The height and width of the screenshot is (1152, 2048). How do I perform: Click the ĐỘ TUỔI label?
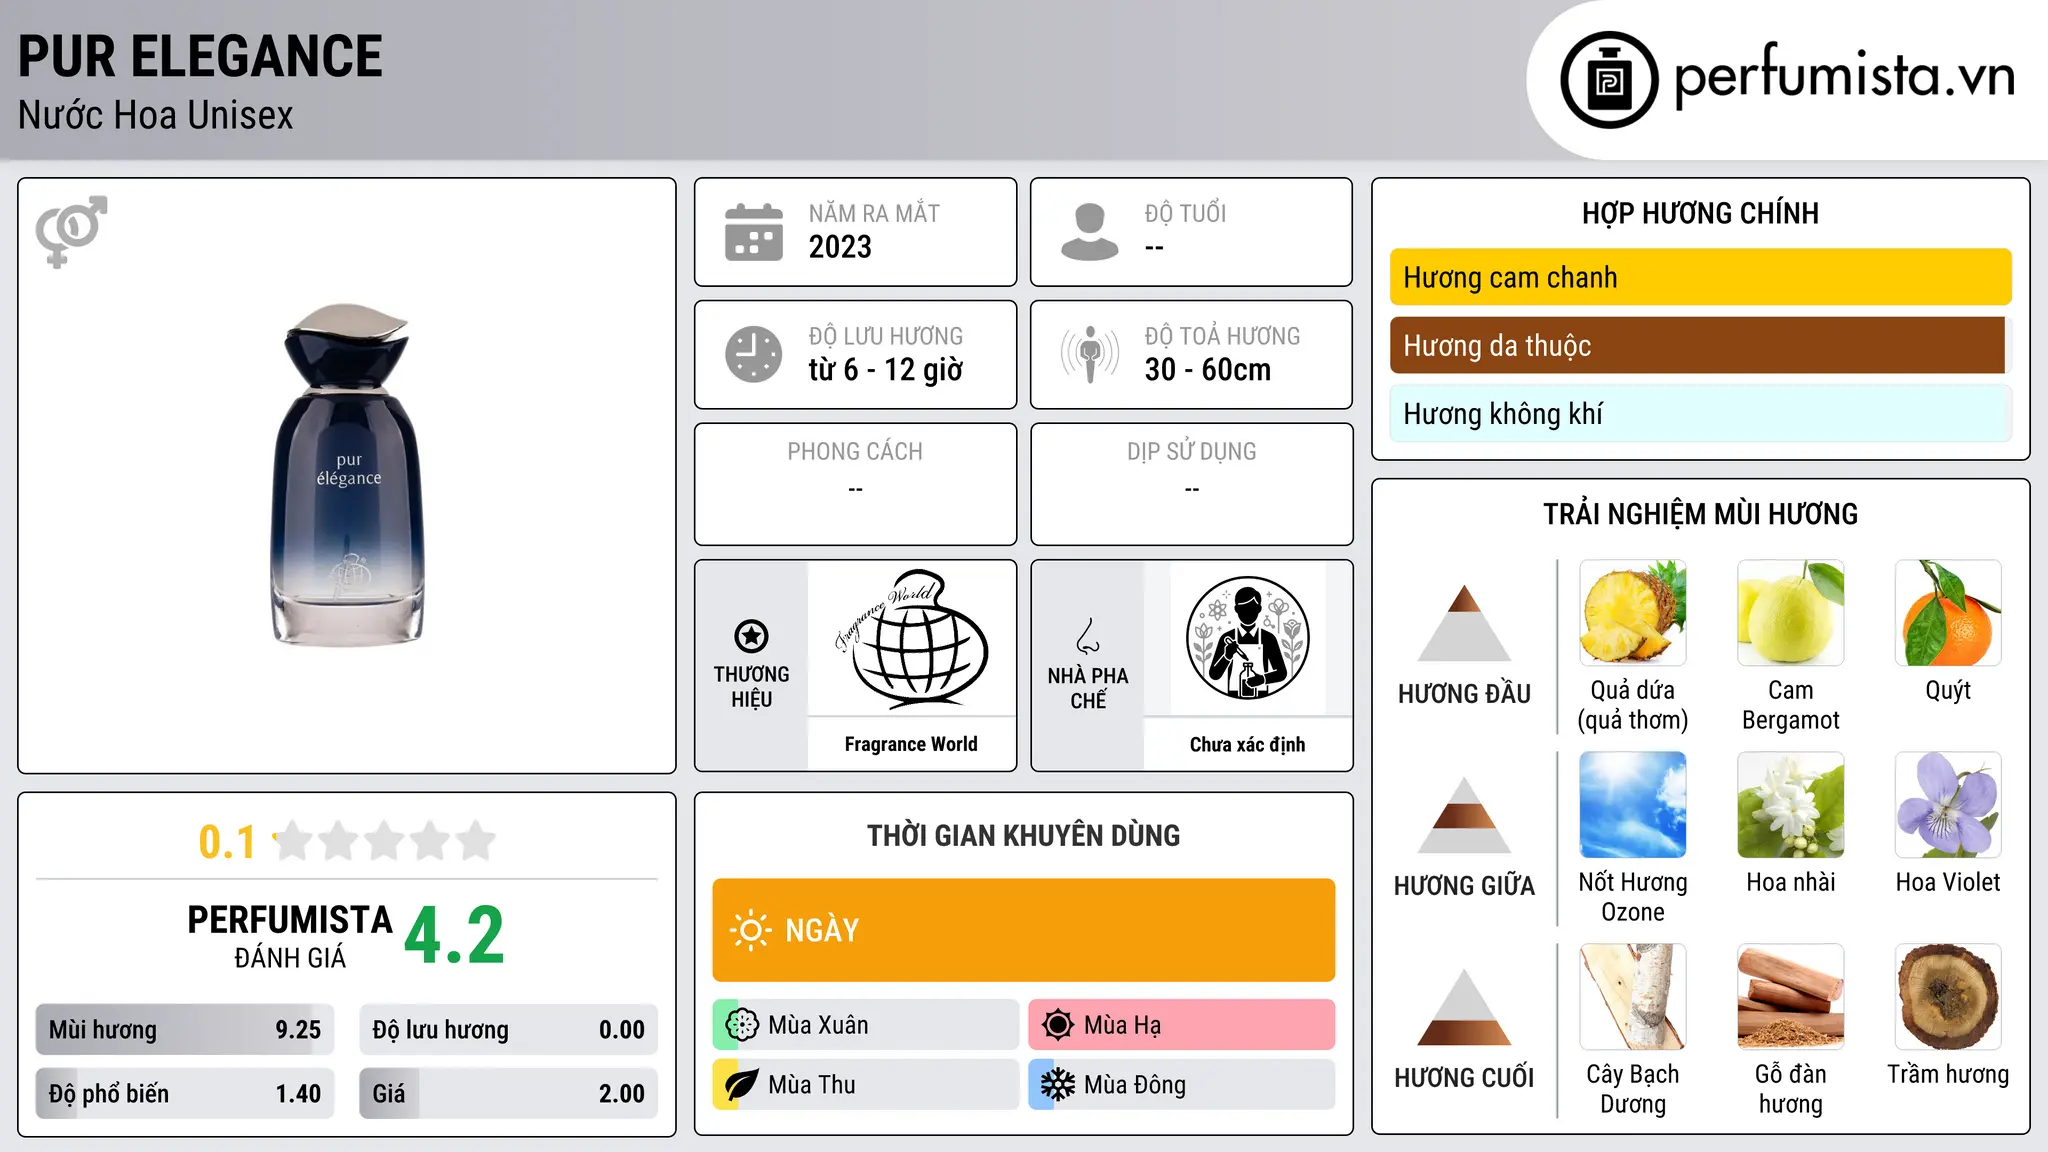coord(1185,213)
